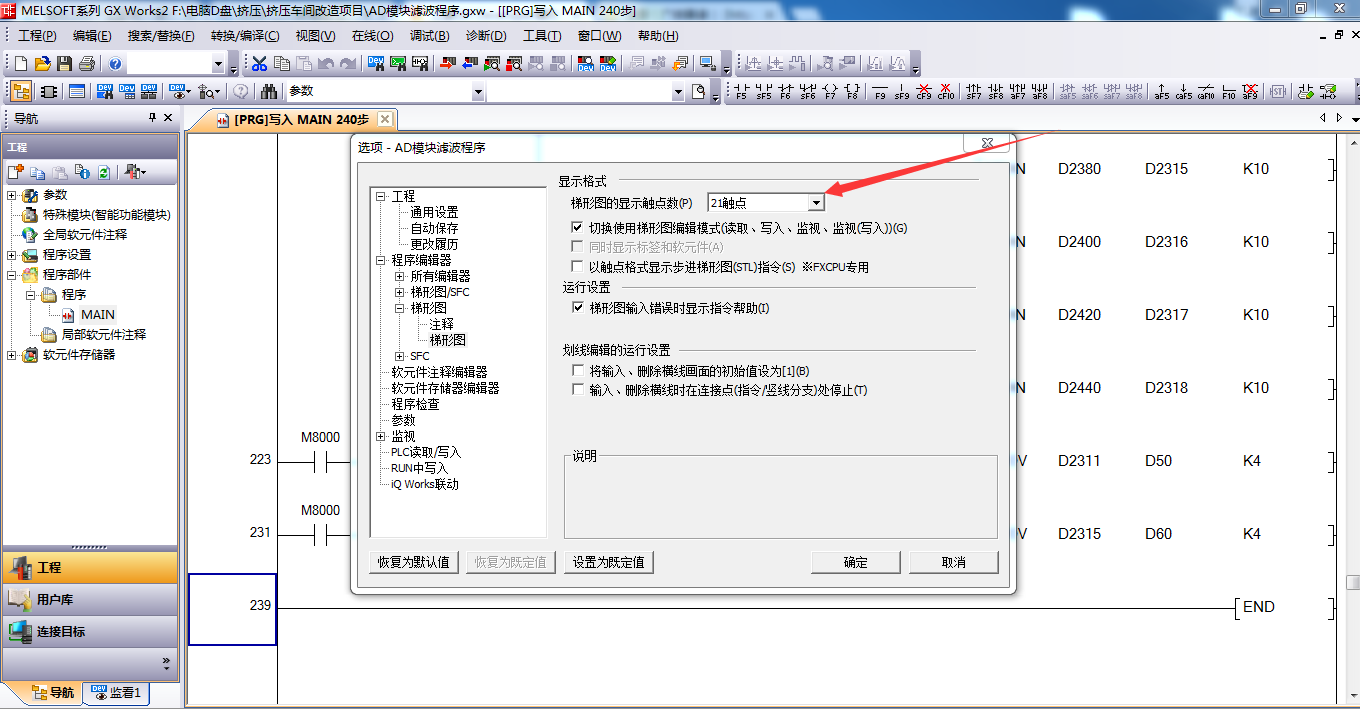Click the Print icon in toolbar
1360x709 pixels.
point(86,64)
